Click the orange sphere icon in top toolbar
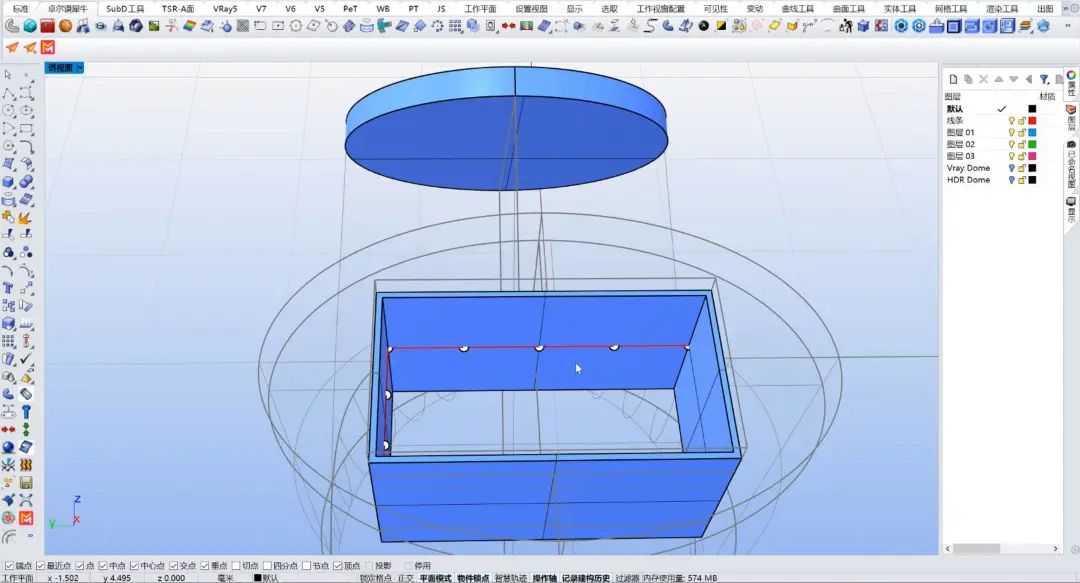The image size is (1080, 583). (x=65, y=26)
